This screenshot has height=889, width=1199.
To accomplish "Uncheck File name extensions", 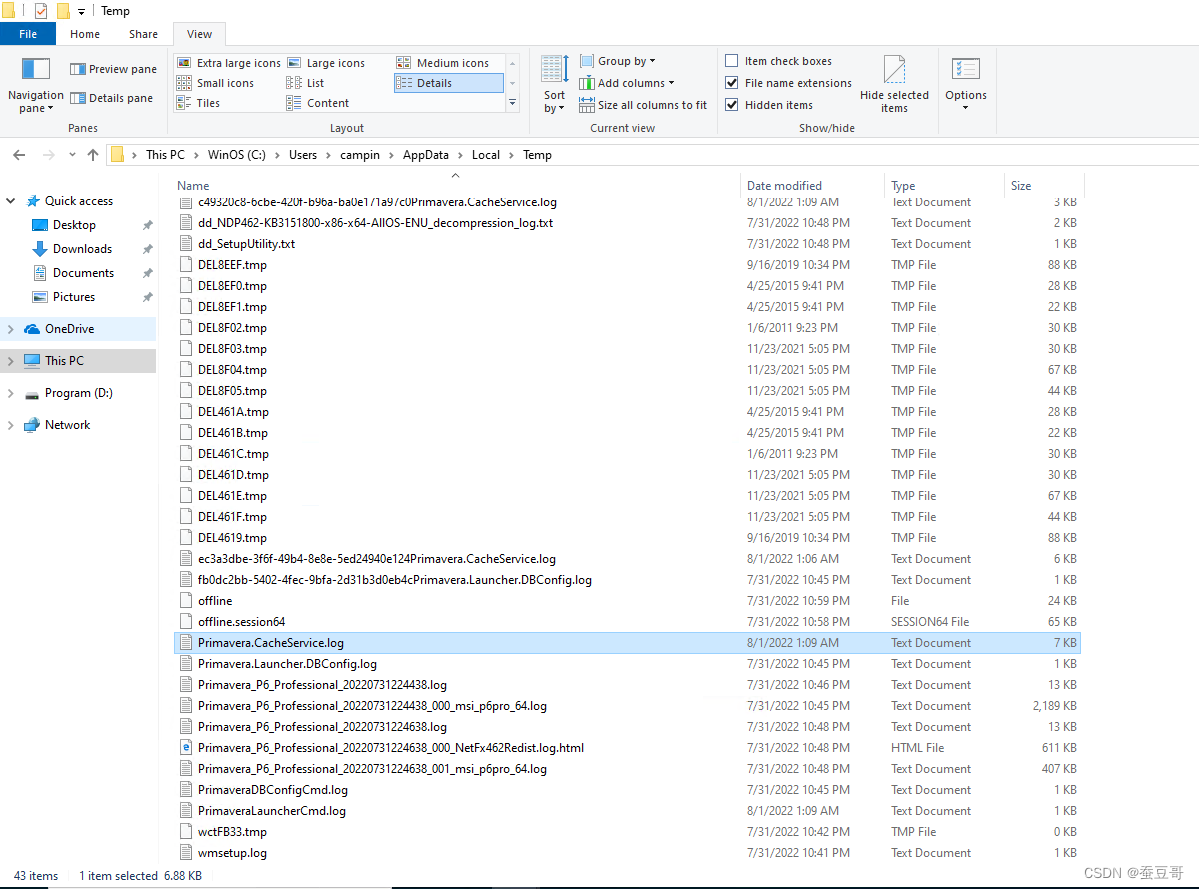I will [x=732, y=83].
